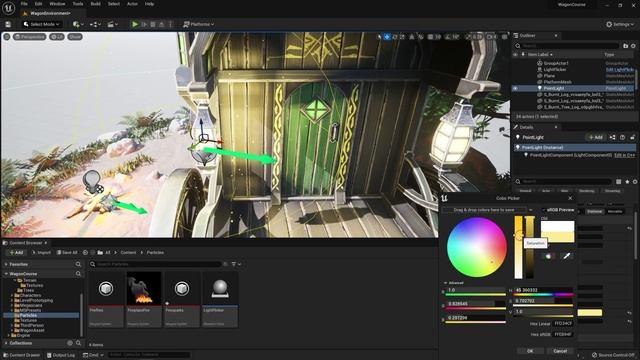Toggle PointLight visibility eye in Outliner
This screenshot has height=360, width=640.
pyautogui.click(x=516, y=88)
